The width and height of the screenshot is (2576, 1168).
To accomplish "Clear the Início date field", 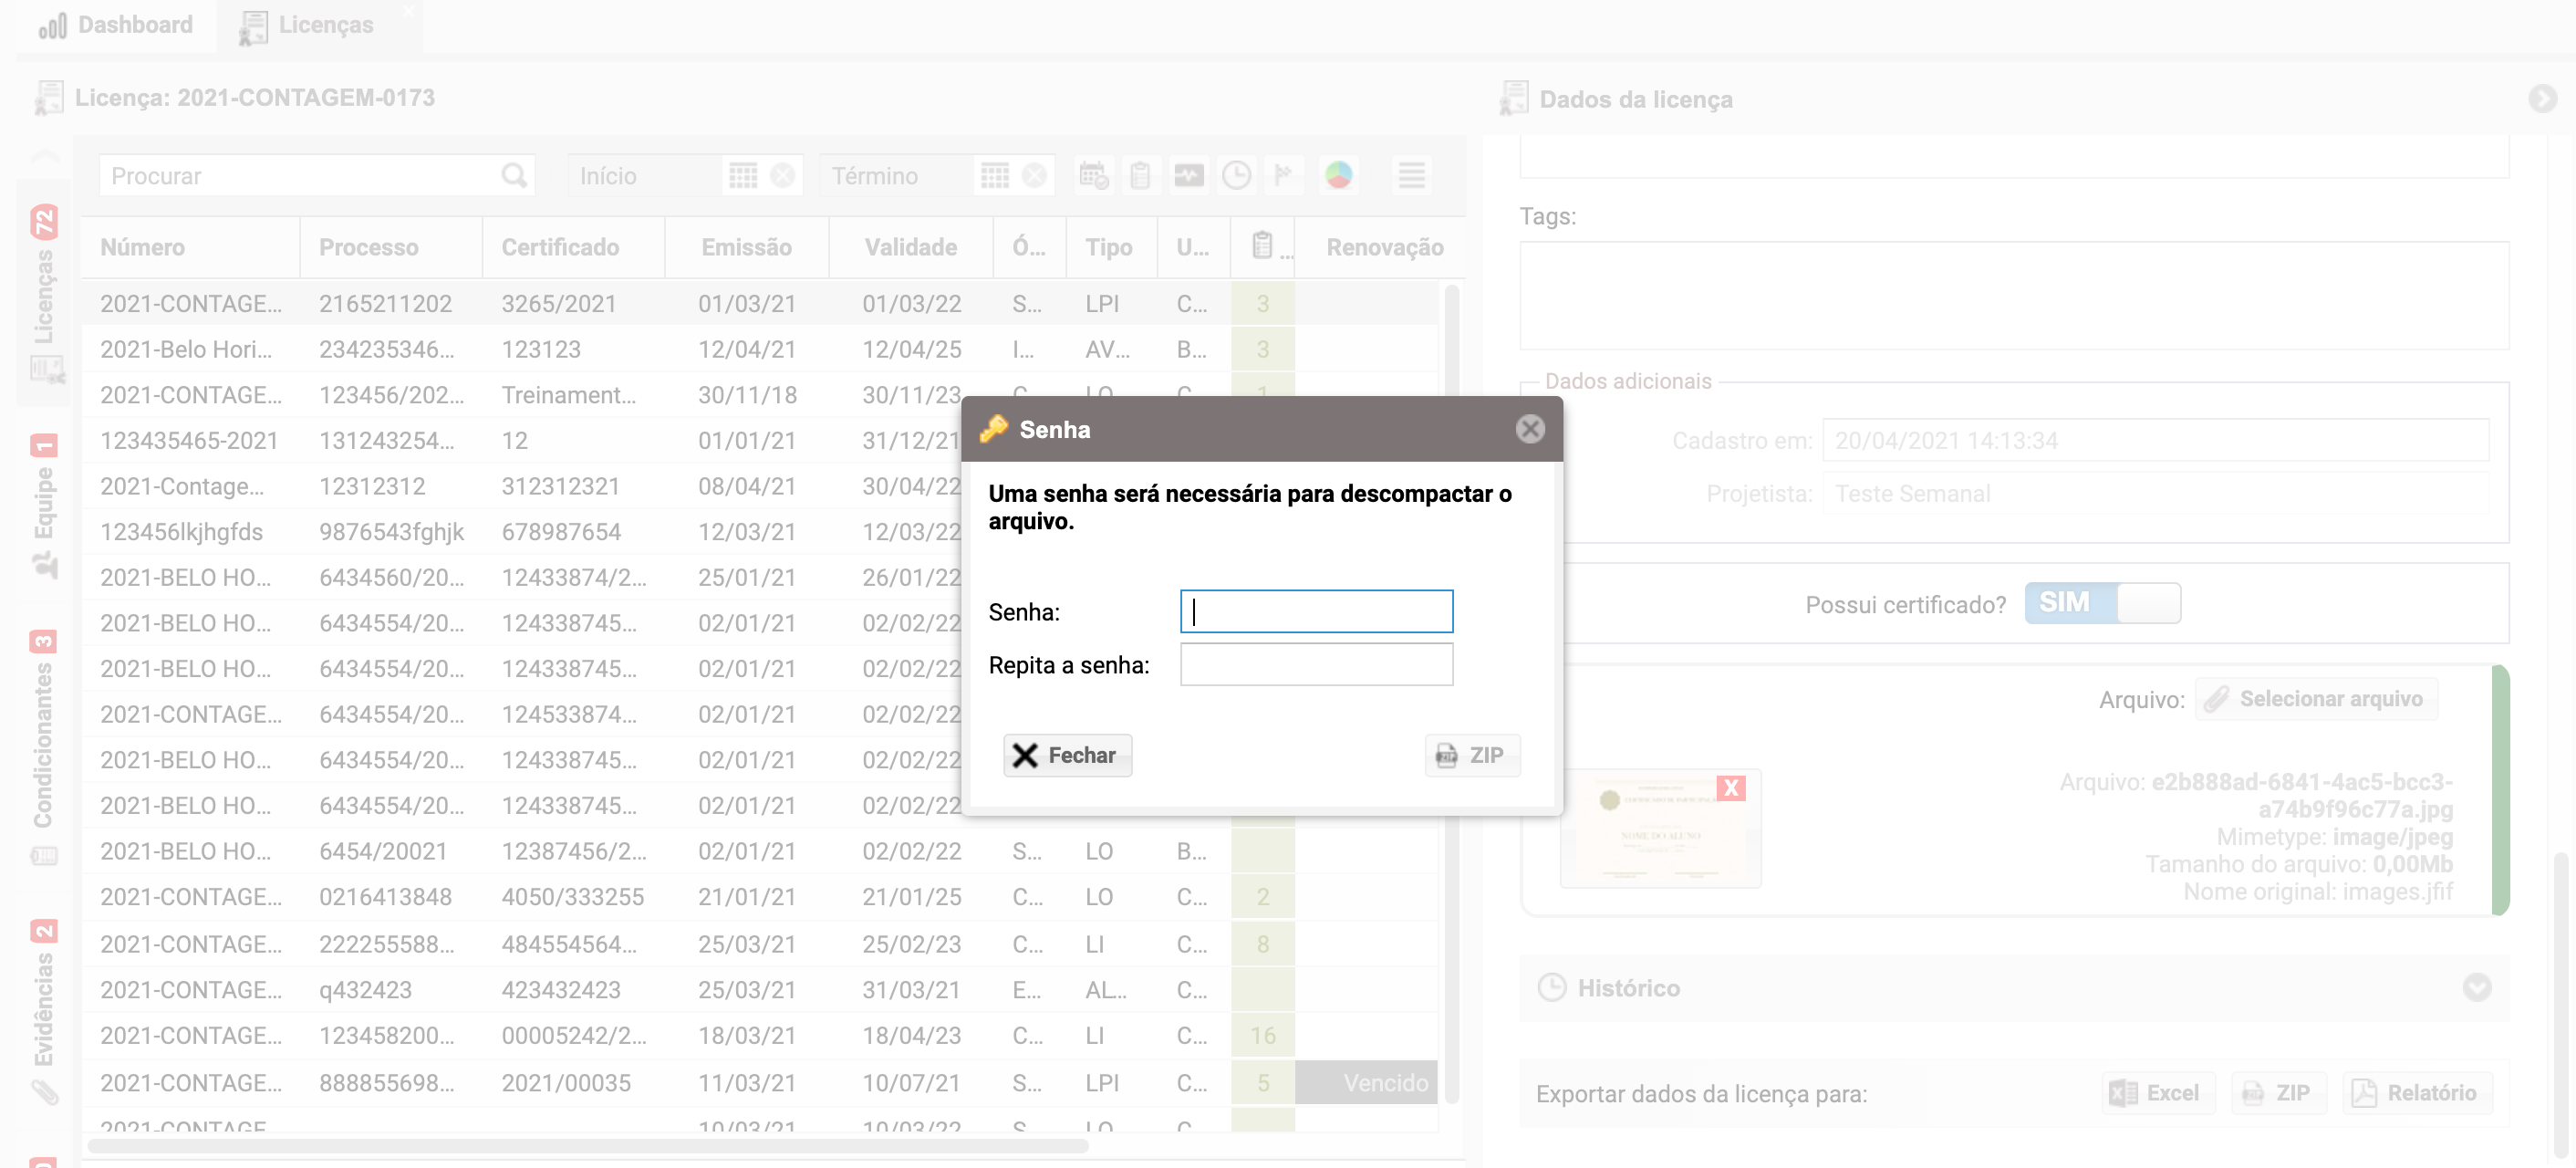I will (x=783, y=176).
